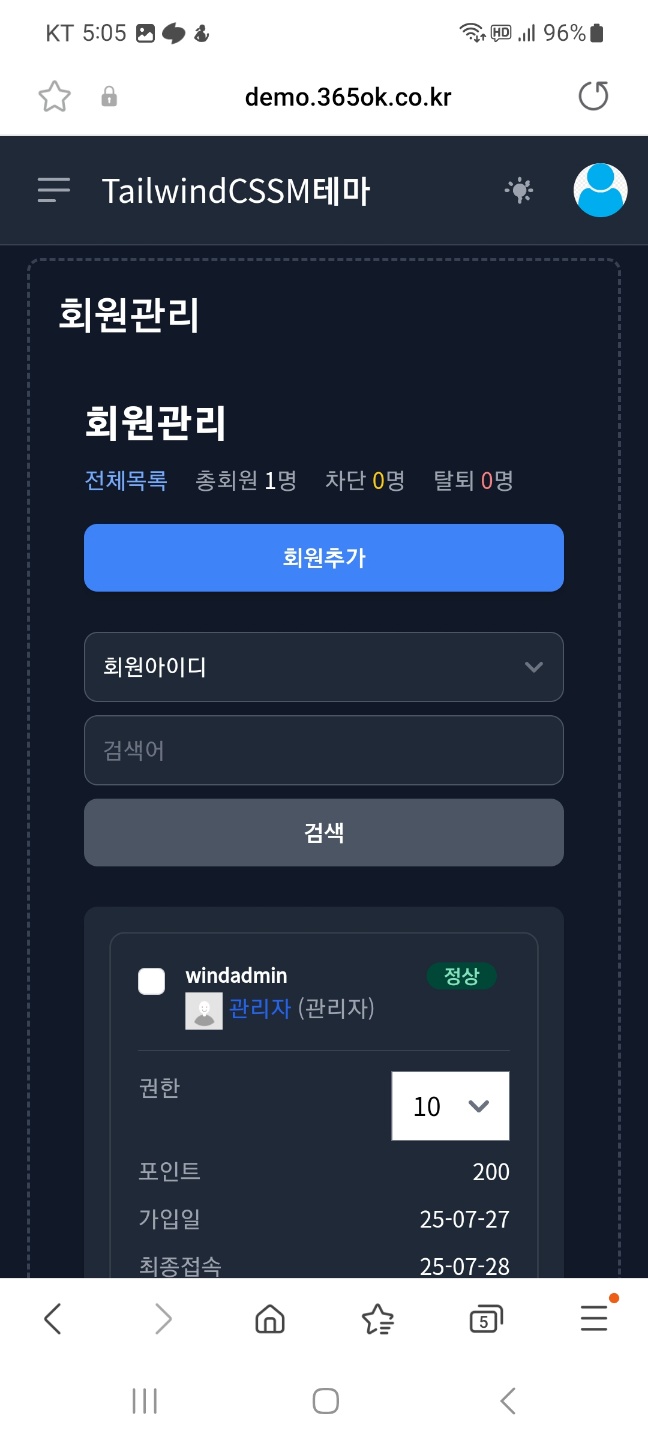Screen dimensions: 648x1440
Task: Tap the home icon in the browser toolbar
Action: 268,1318
